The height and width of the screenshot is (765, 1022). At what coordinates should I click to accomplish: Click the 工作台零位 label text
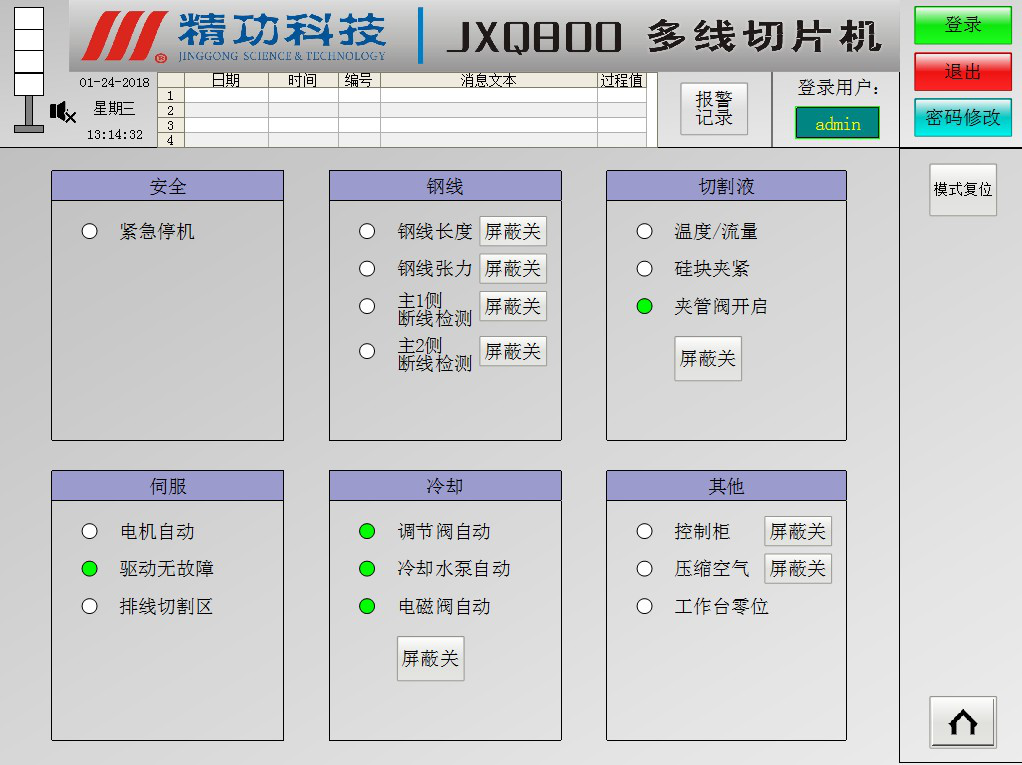[722, 607]
